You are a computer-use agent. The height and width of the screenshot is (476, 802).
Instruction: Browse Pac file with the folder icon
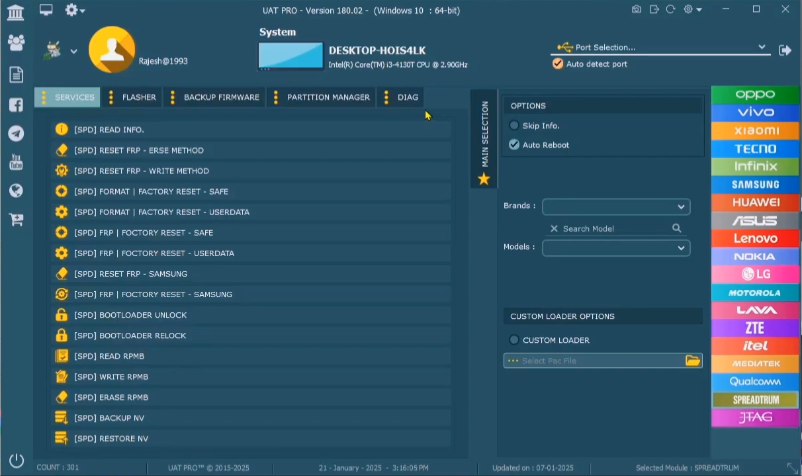(693, 360)
